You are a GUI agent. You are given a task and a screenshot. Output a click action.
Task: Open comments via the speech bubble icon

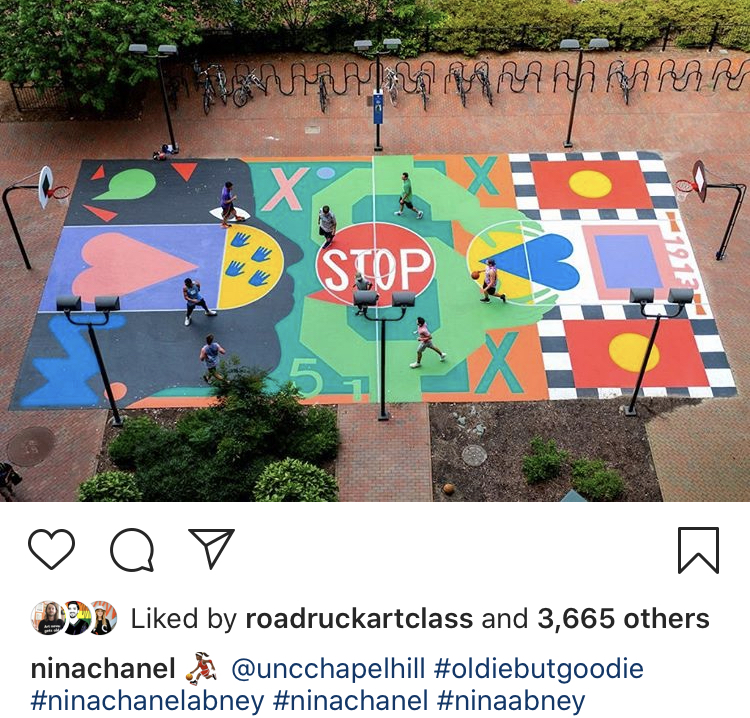coord(132,549)
